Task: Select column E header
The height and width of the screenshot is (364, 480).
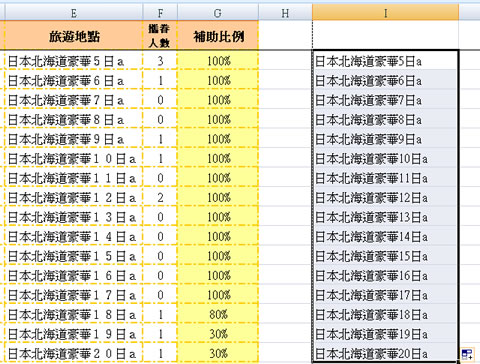Action: point(74,13)
